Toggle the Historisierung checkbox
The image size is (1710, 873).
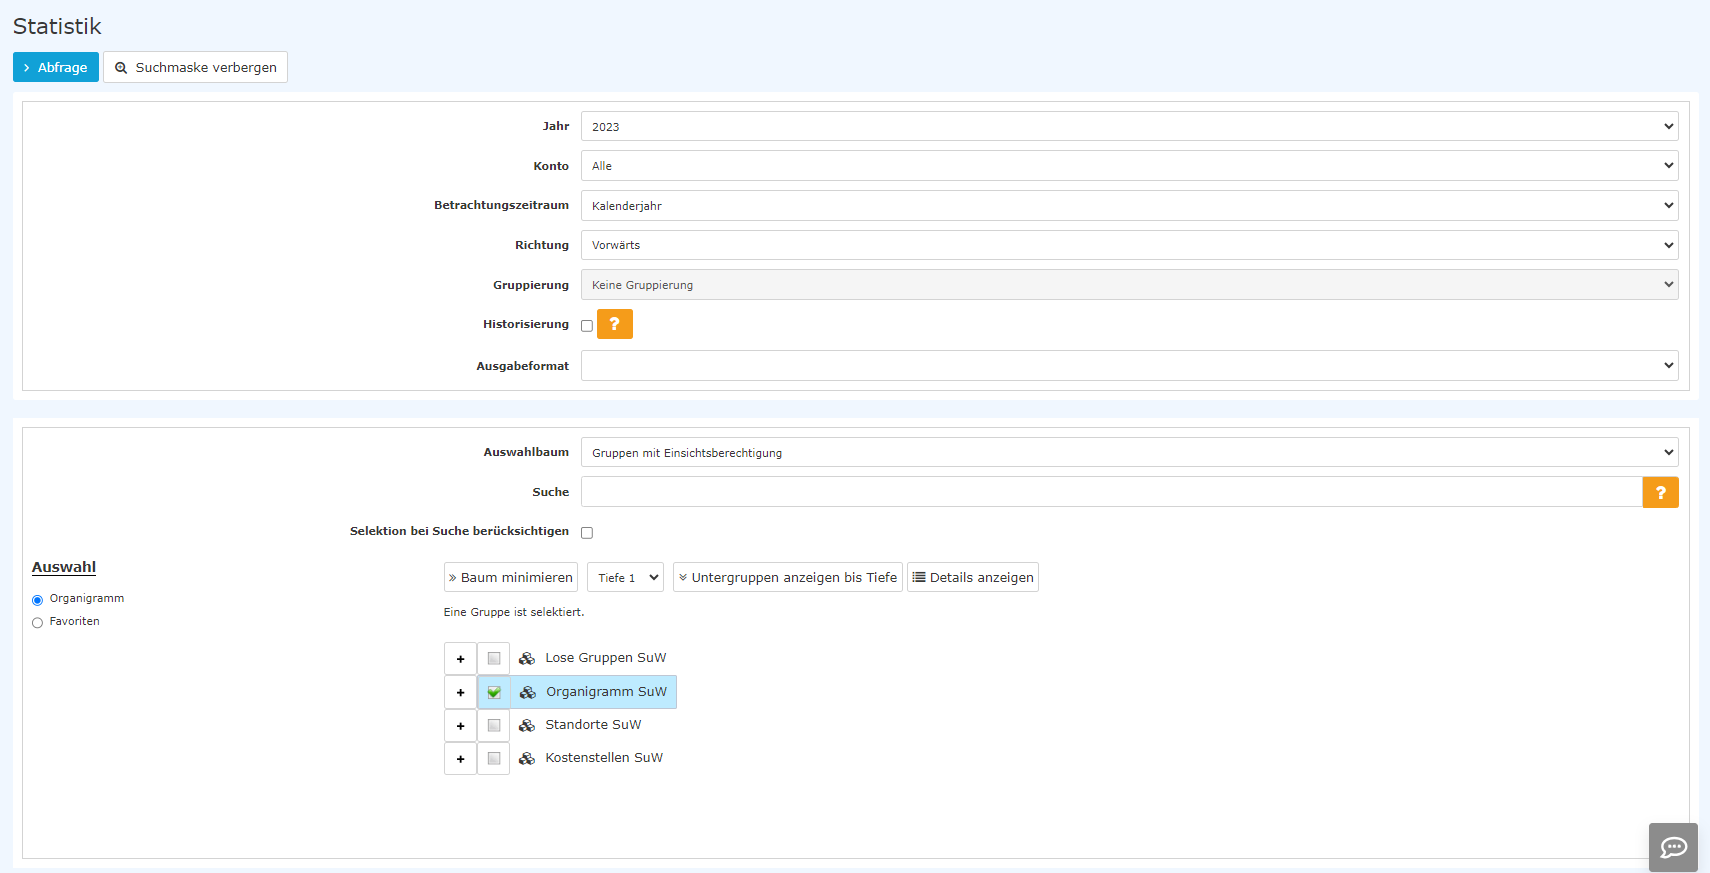[x=587, y=326]
